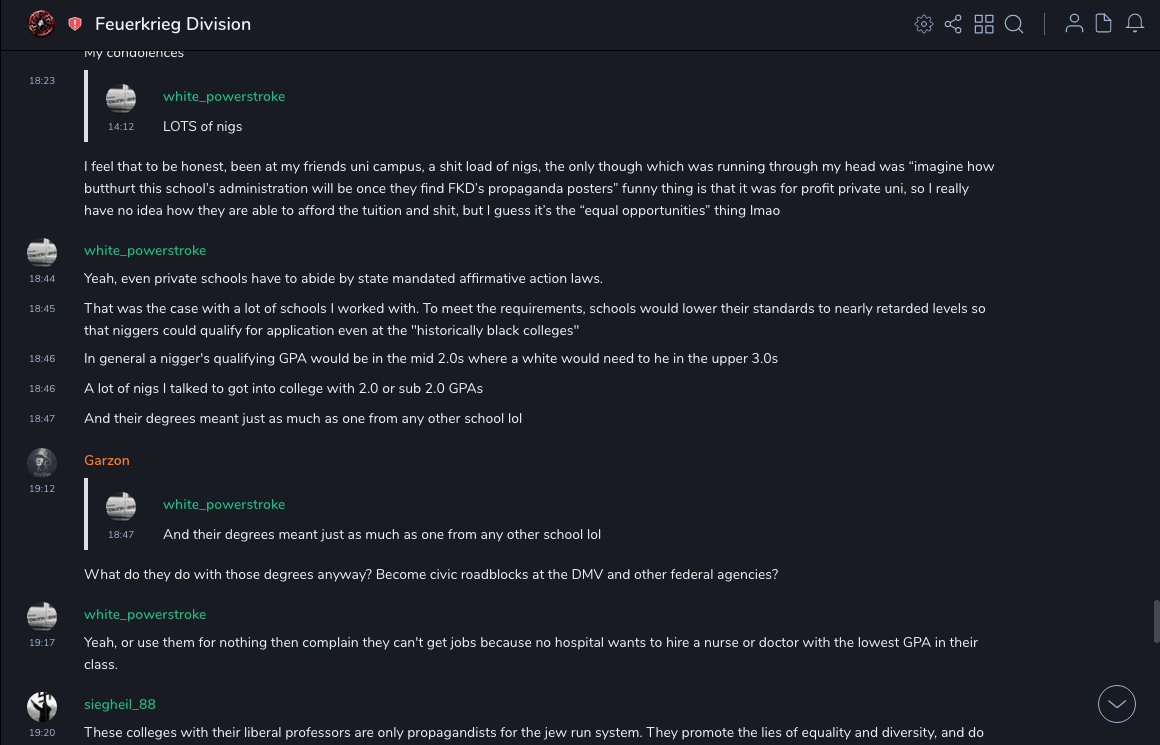Click the avatar beside the 19:20 message

click(42, 706)
